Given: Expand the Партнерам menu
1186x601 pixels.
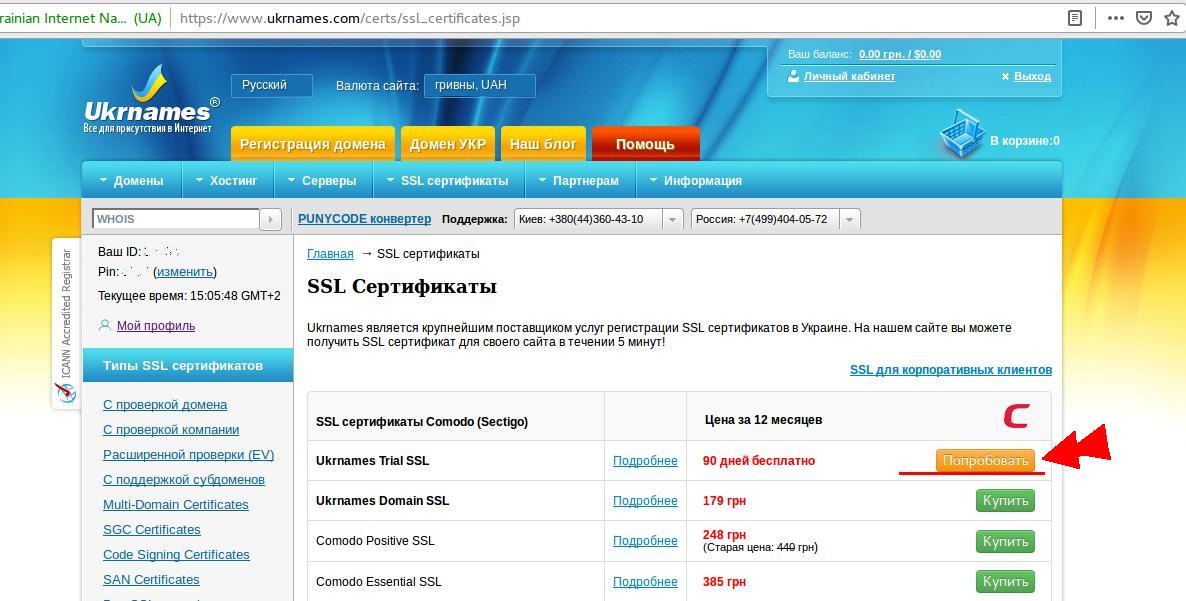Looking at the screenshot, I should (579, 181).
